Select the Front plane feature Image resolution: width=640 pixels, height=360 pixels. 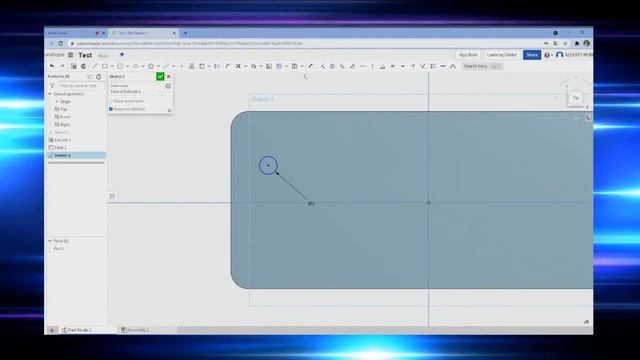point(65,117)
